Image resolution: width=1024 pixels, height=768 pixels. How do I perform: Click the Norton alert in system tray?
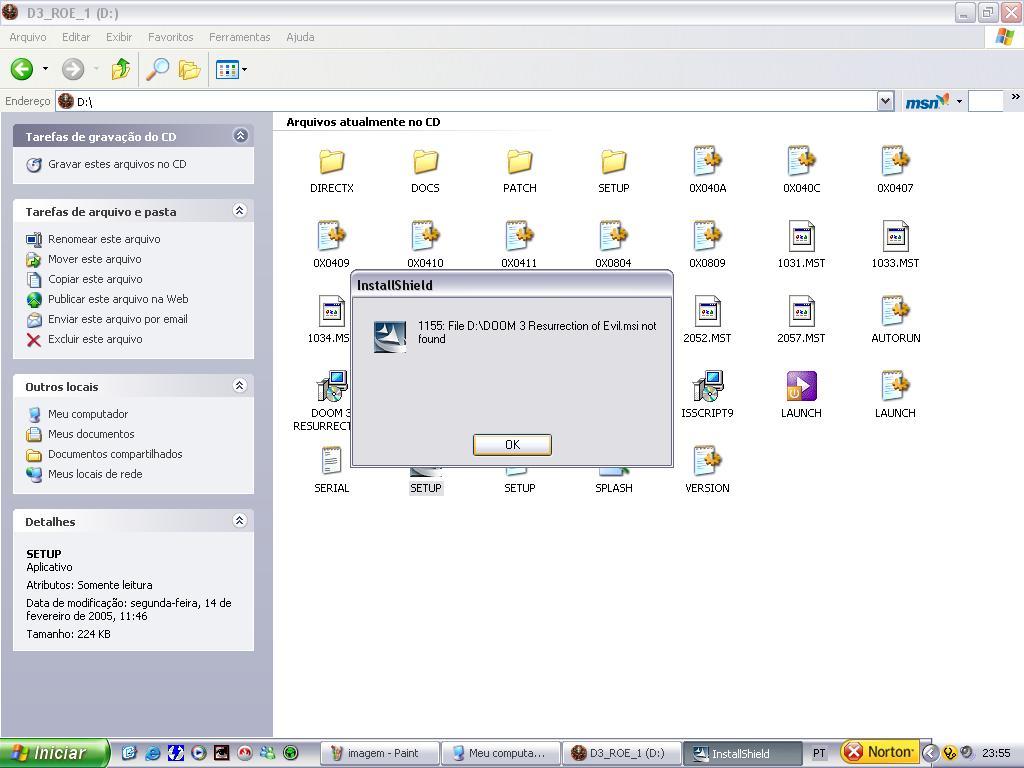[x=880, y=752]
